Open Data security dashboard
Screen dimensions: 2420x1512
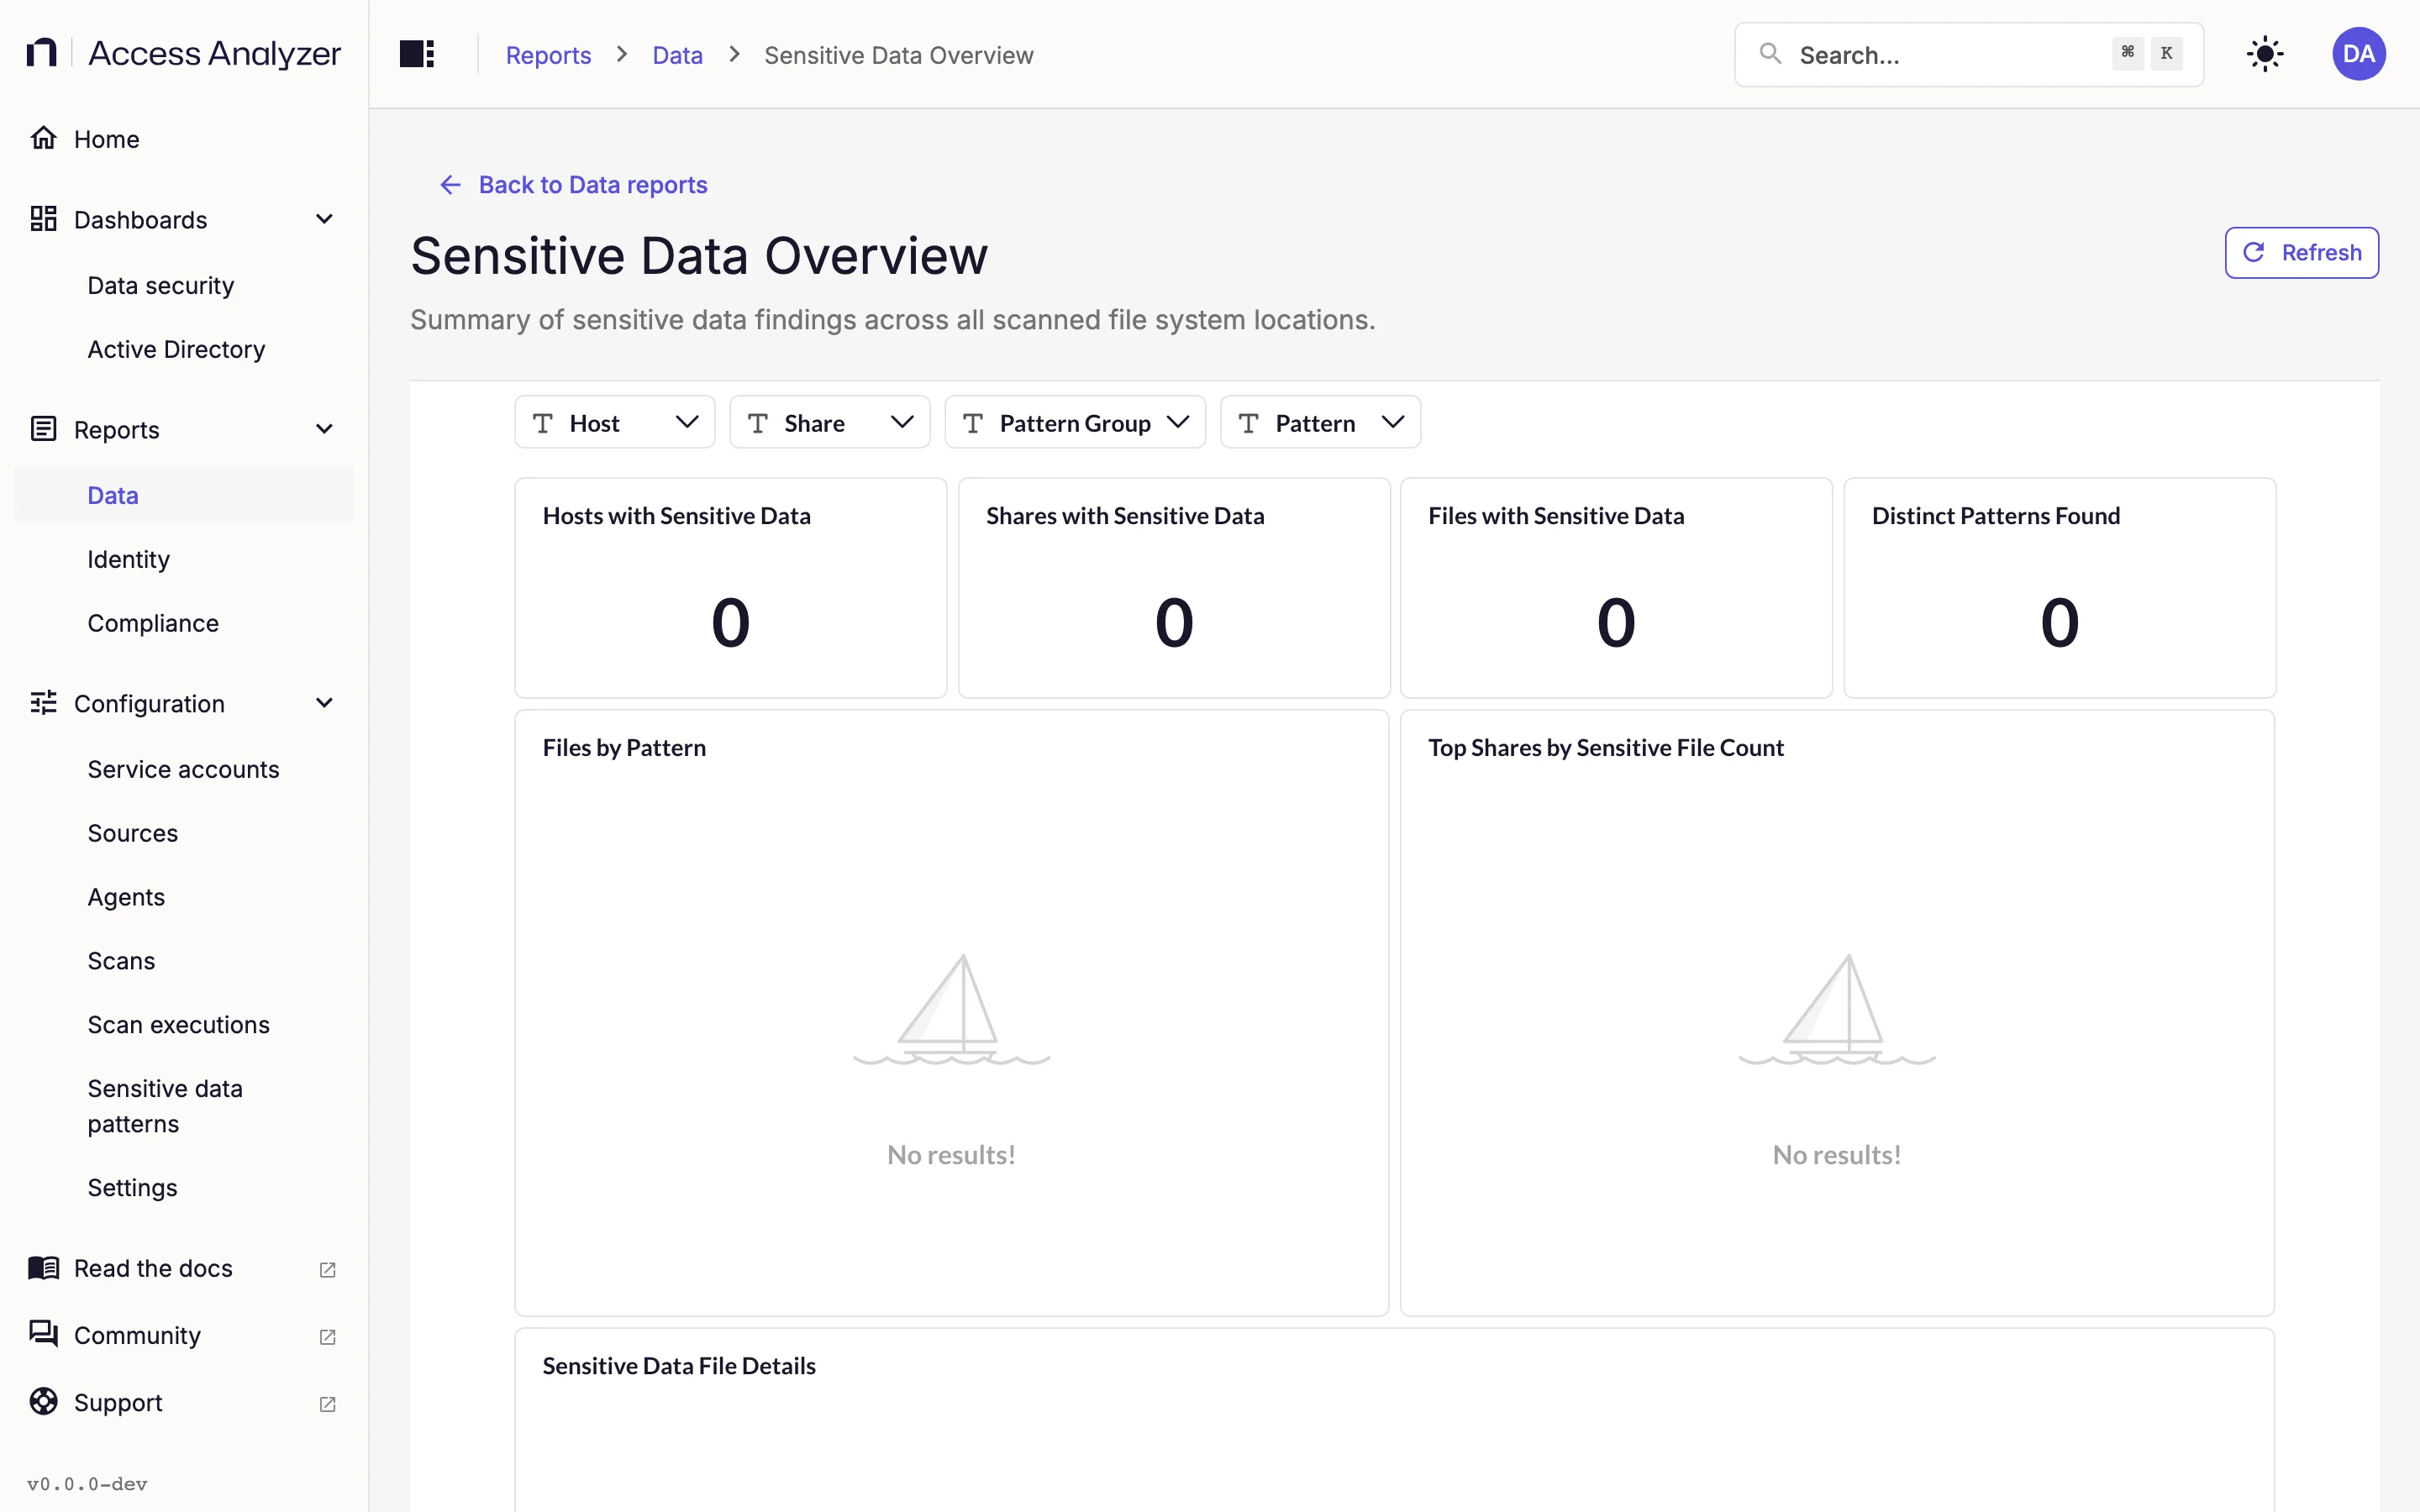184,286
